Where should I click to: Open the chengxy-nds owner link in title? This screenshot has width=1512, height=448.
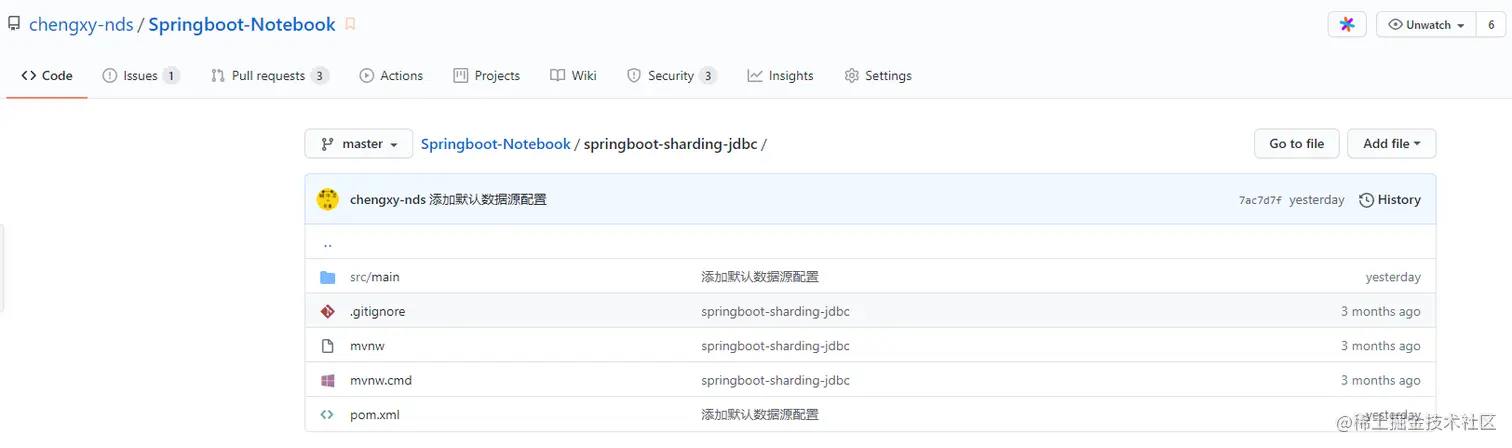coord(81,25)
